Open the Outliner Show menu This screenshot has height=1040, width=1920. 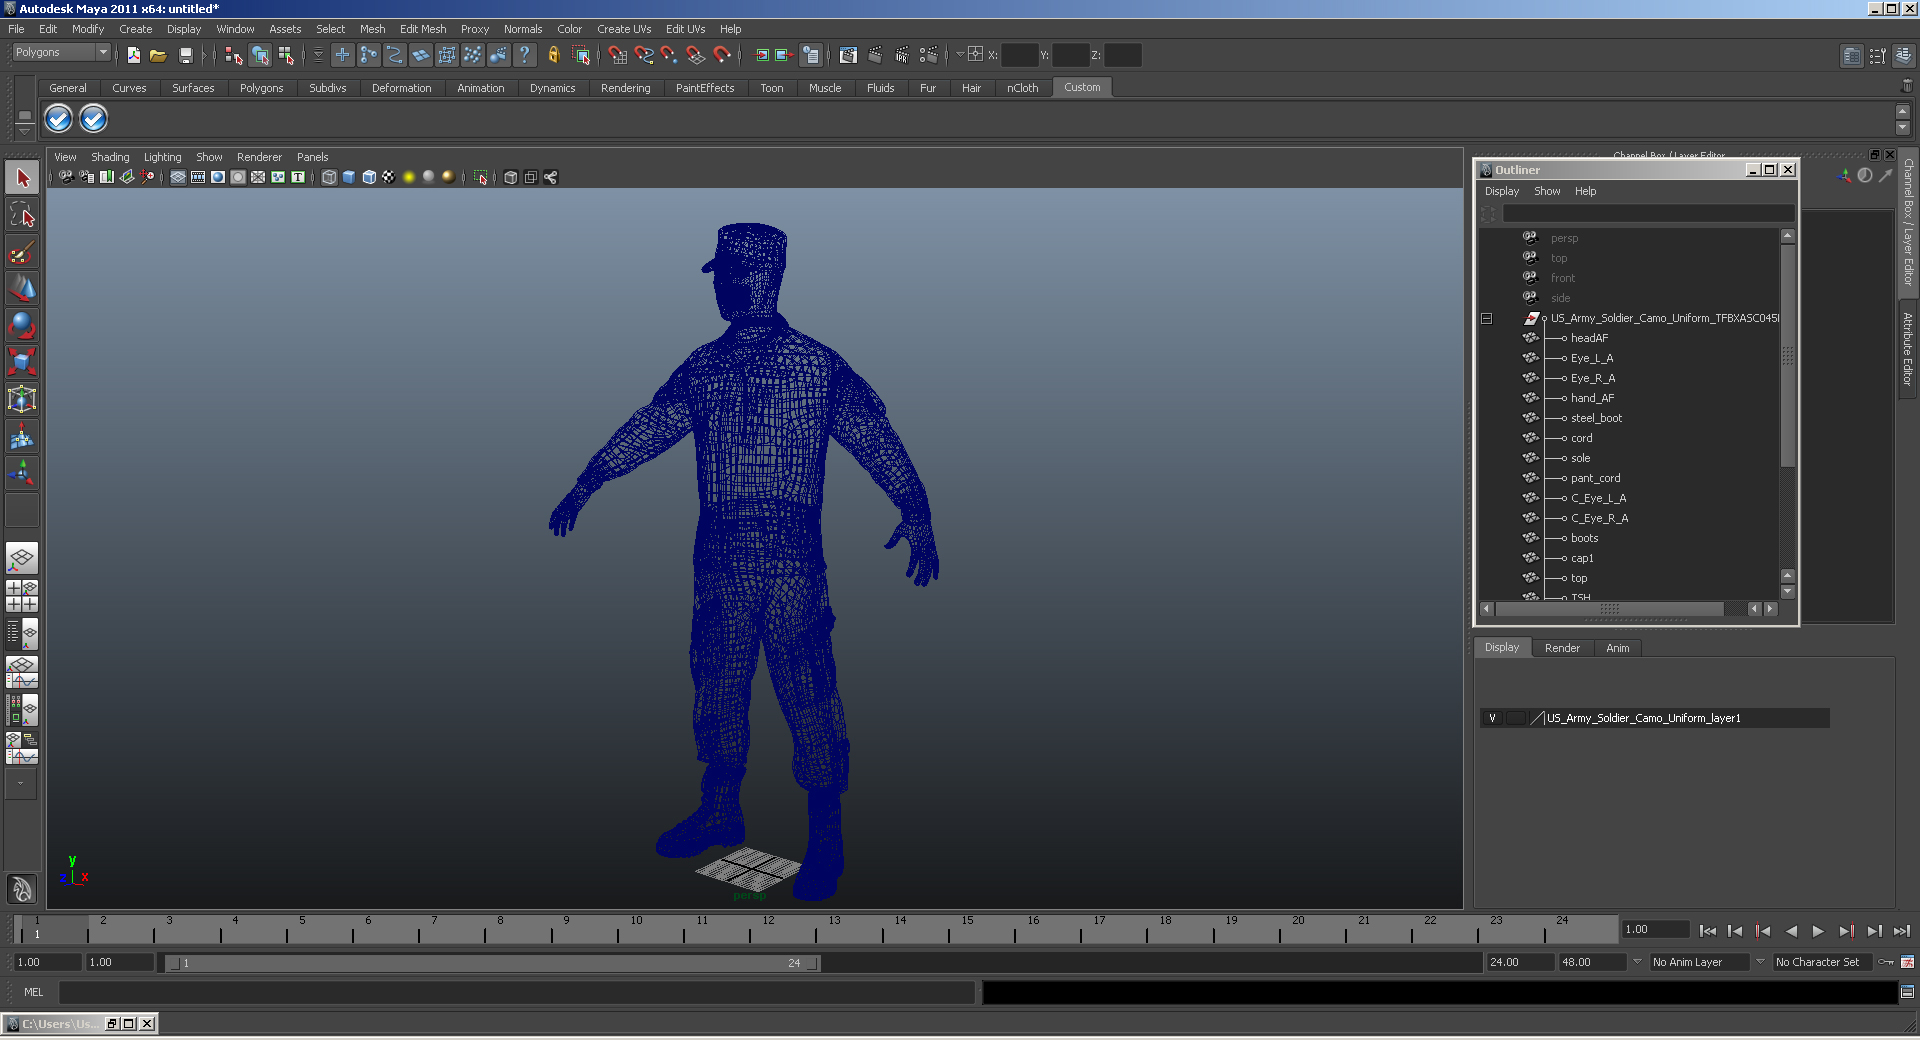(1547, 191)
